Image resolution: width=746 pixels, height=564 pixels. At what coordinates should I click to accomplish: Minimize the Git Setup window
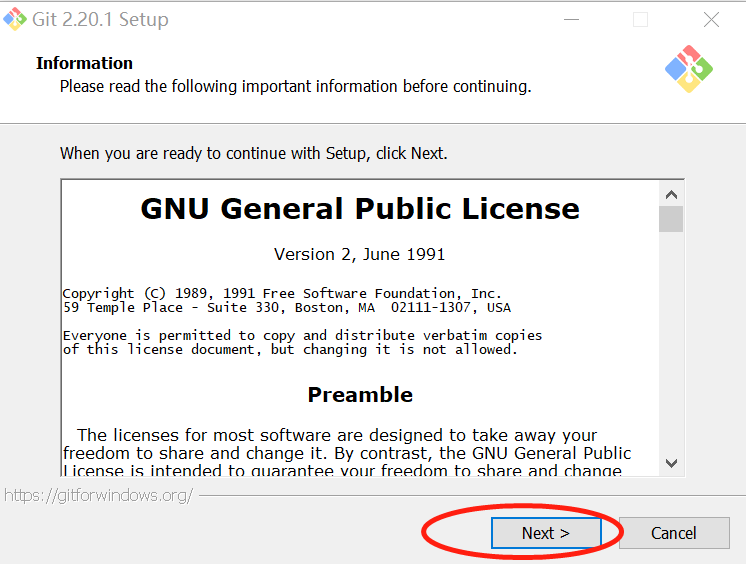(571, 20)
